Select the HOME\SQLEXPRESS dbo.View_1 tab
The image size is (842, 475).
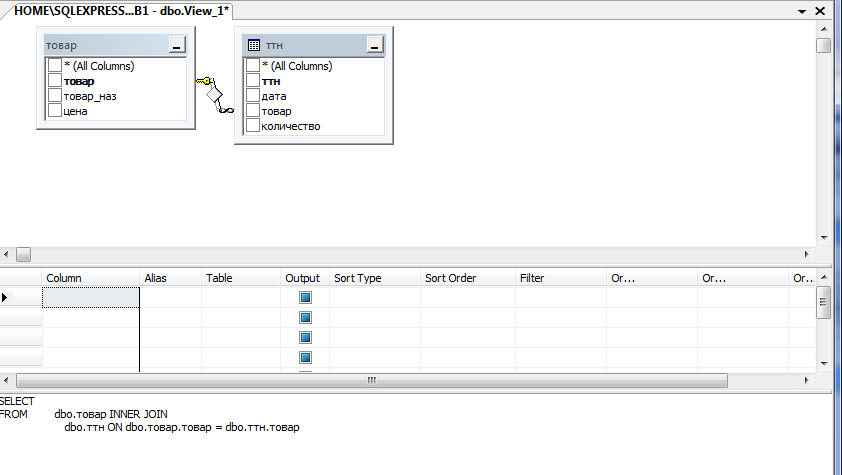pyautogui.click(x=121, y=11)
